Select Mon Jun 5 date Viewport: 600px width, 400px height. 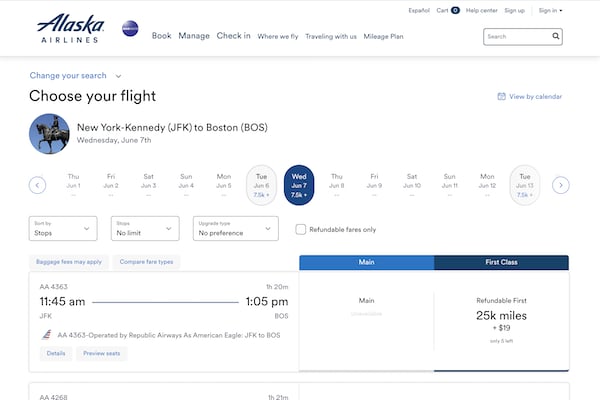[x=224, y=185]
